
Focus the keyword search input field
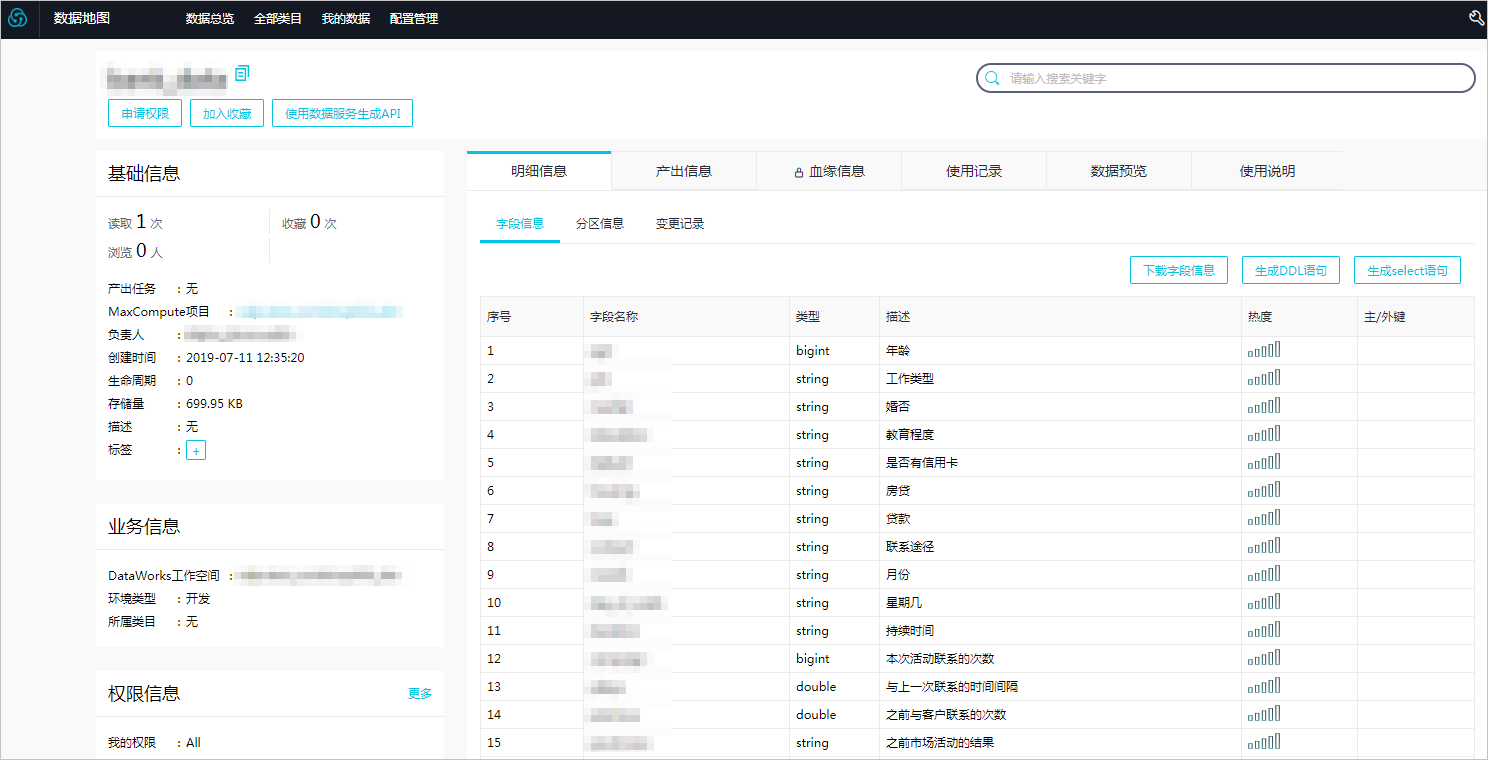pyautogui.click(x=1226, y=78)
